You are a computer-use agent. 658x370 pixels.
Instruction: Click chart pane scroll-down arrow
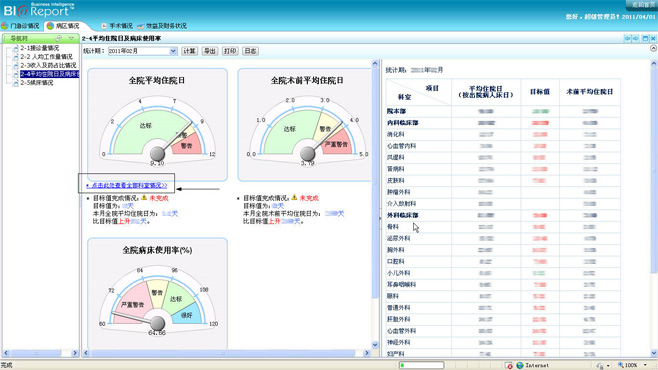(375, 345)
